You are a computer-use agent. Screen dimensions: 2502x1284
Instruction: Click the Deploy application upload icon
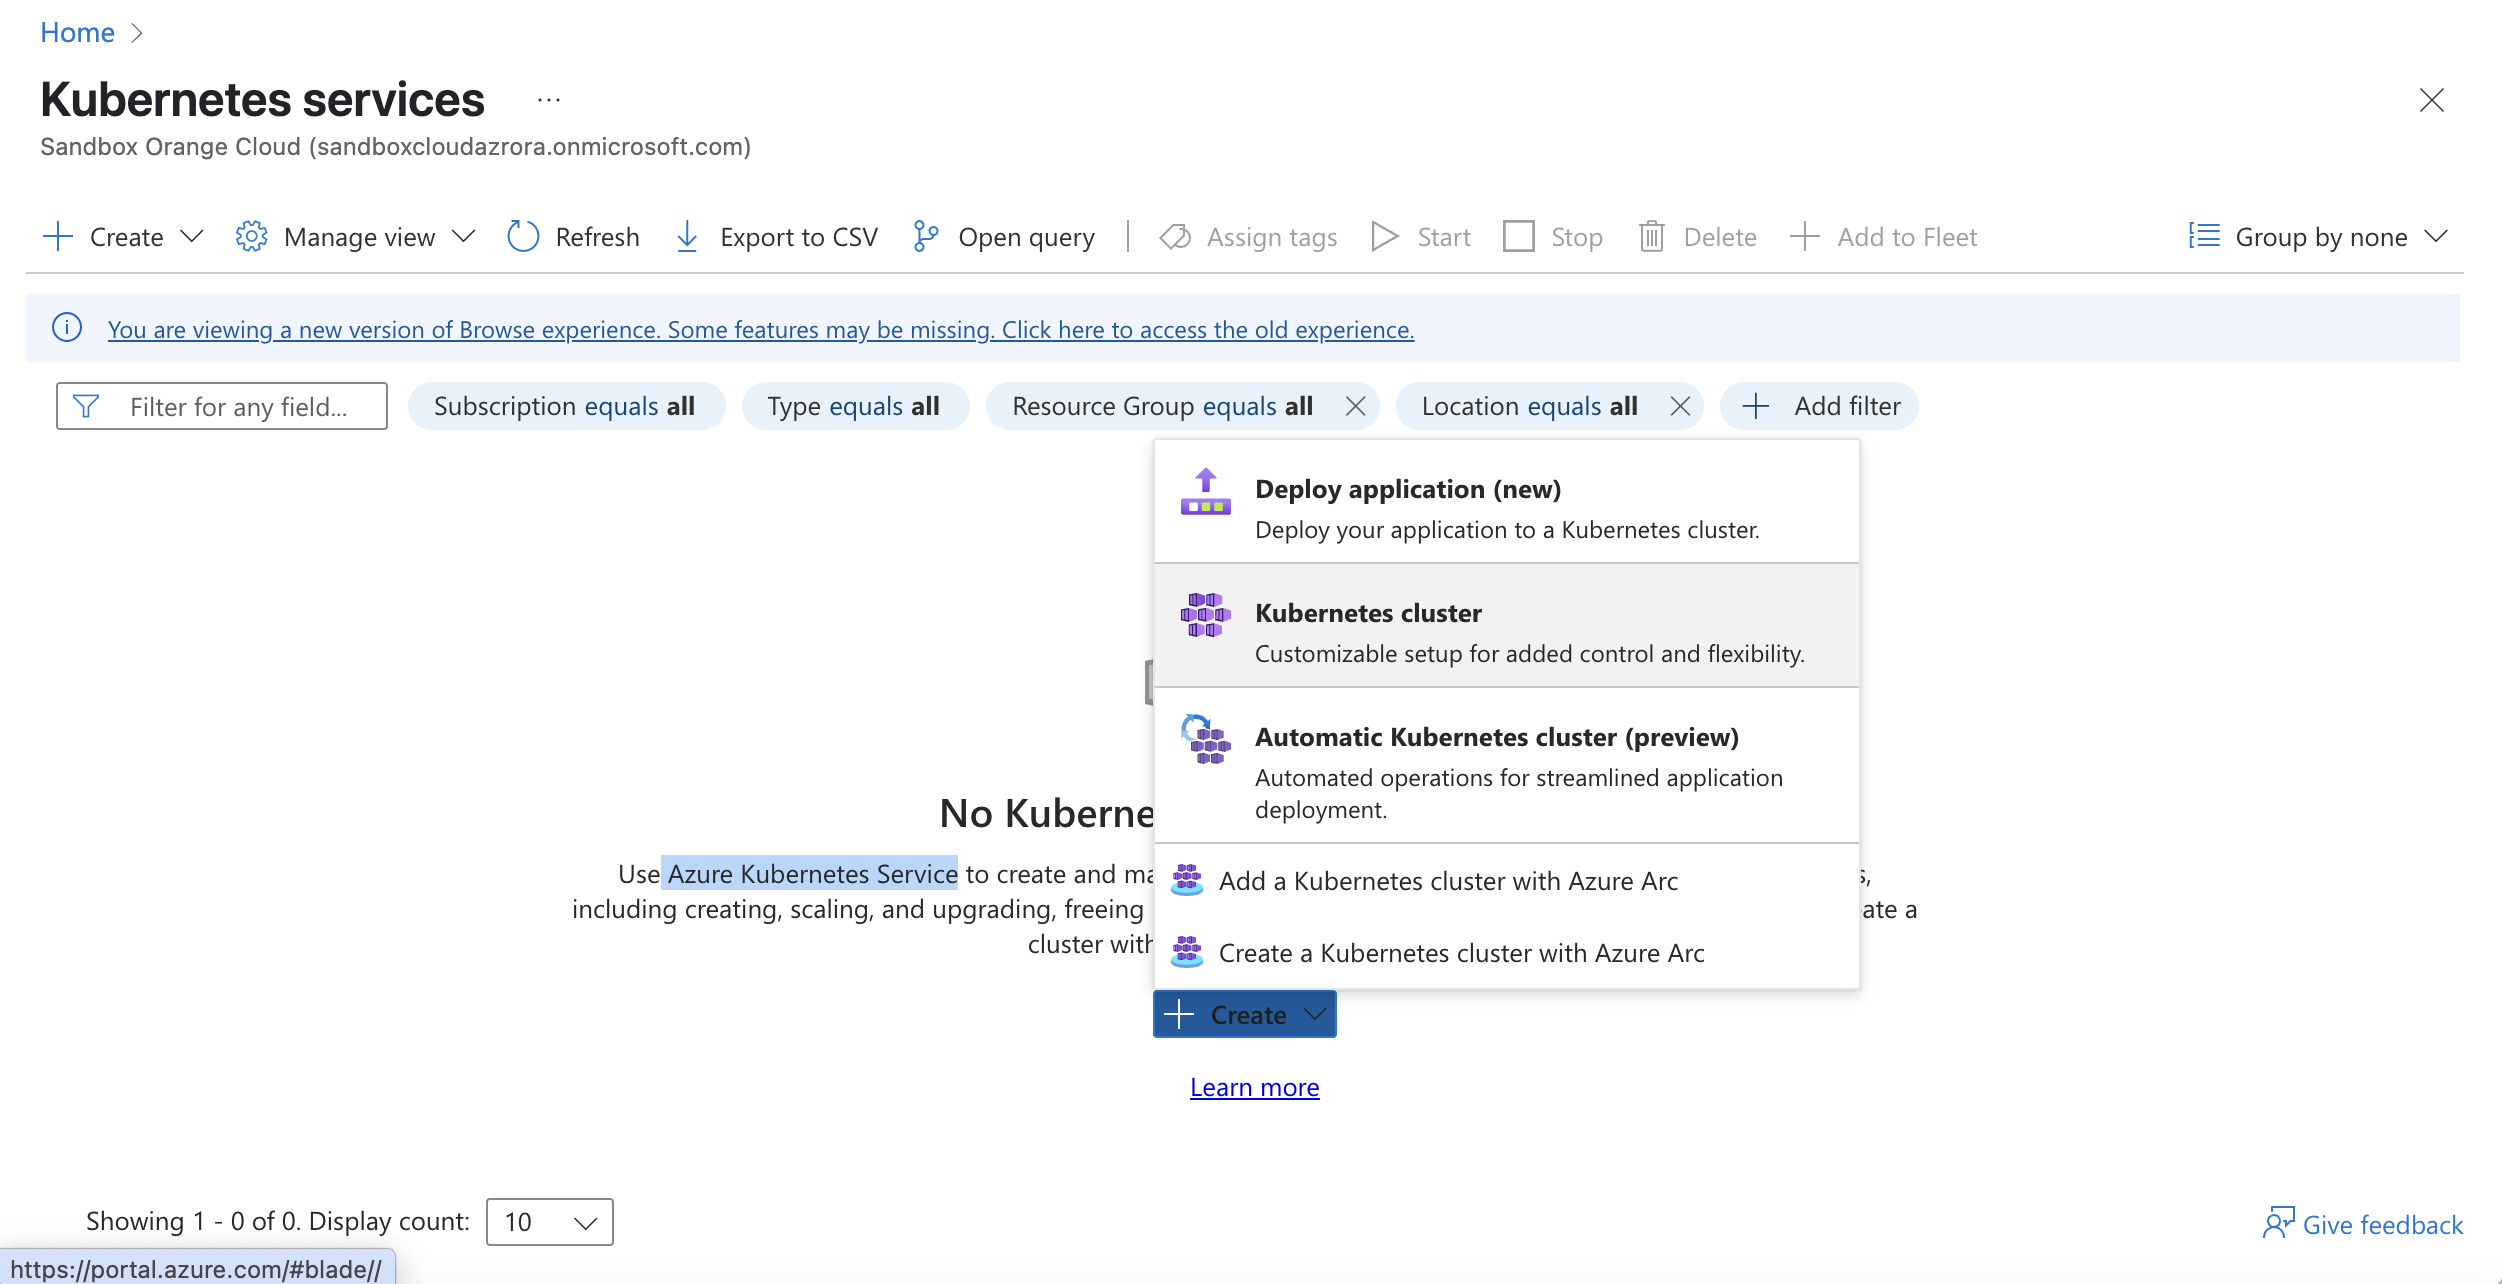point(1205,492)
